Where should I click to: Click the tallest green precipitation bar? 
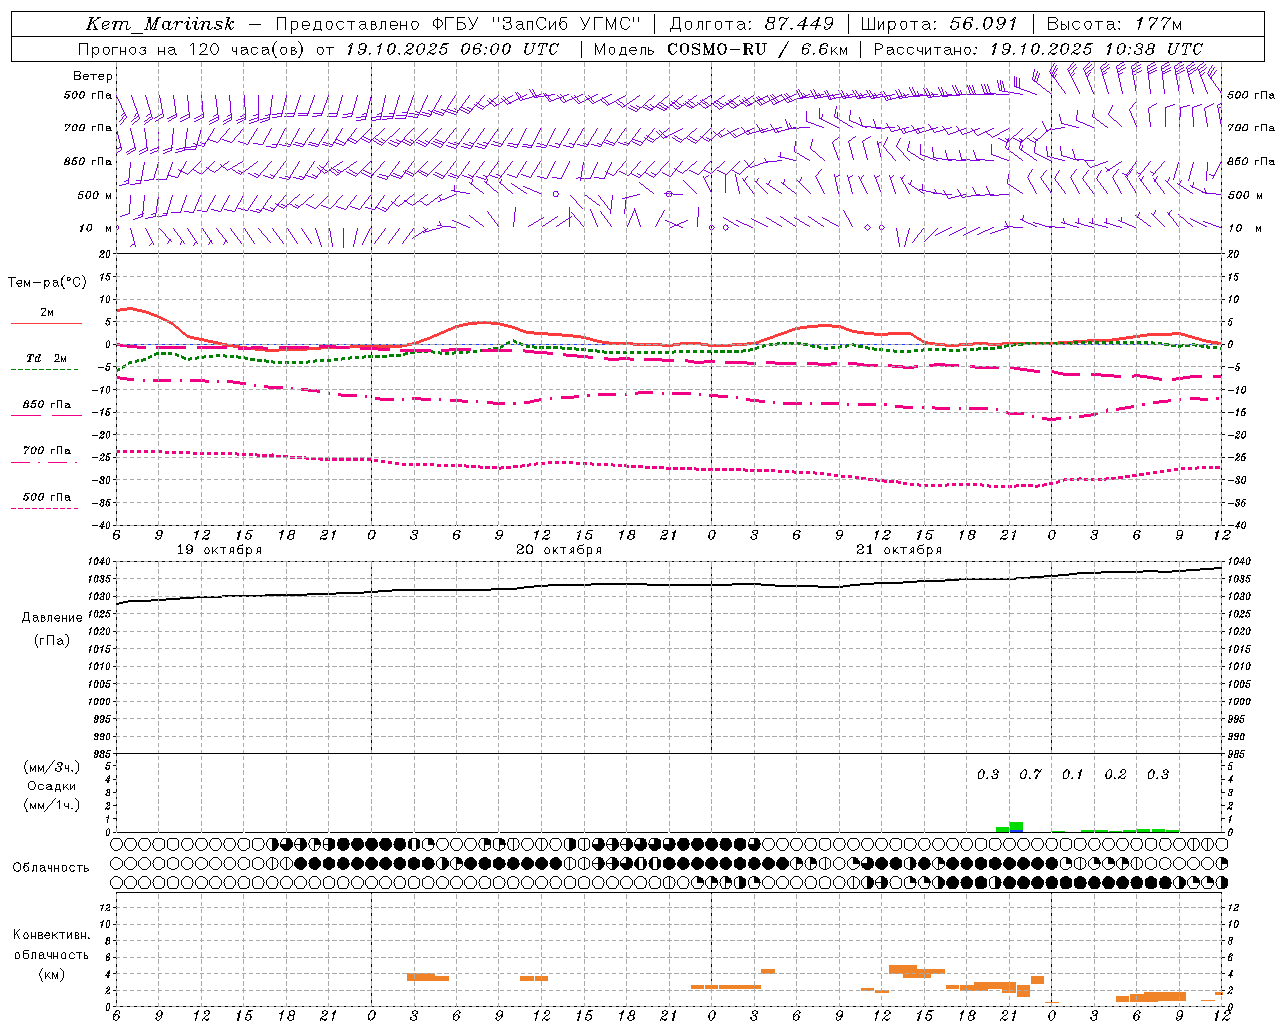(1016, 827)
